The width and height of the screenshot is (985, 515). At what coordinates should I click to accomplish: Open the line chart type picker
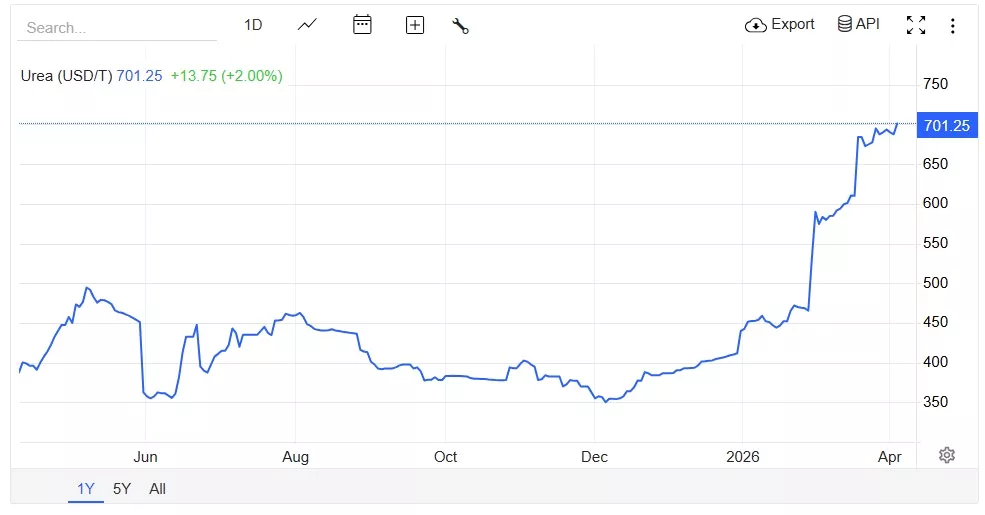pos(308,25)
